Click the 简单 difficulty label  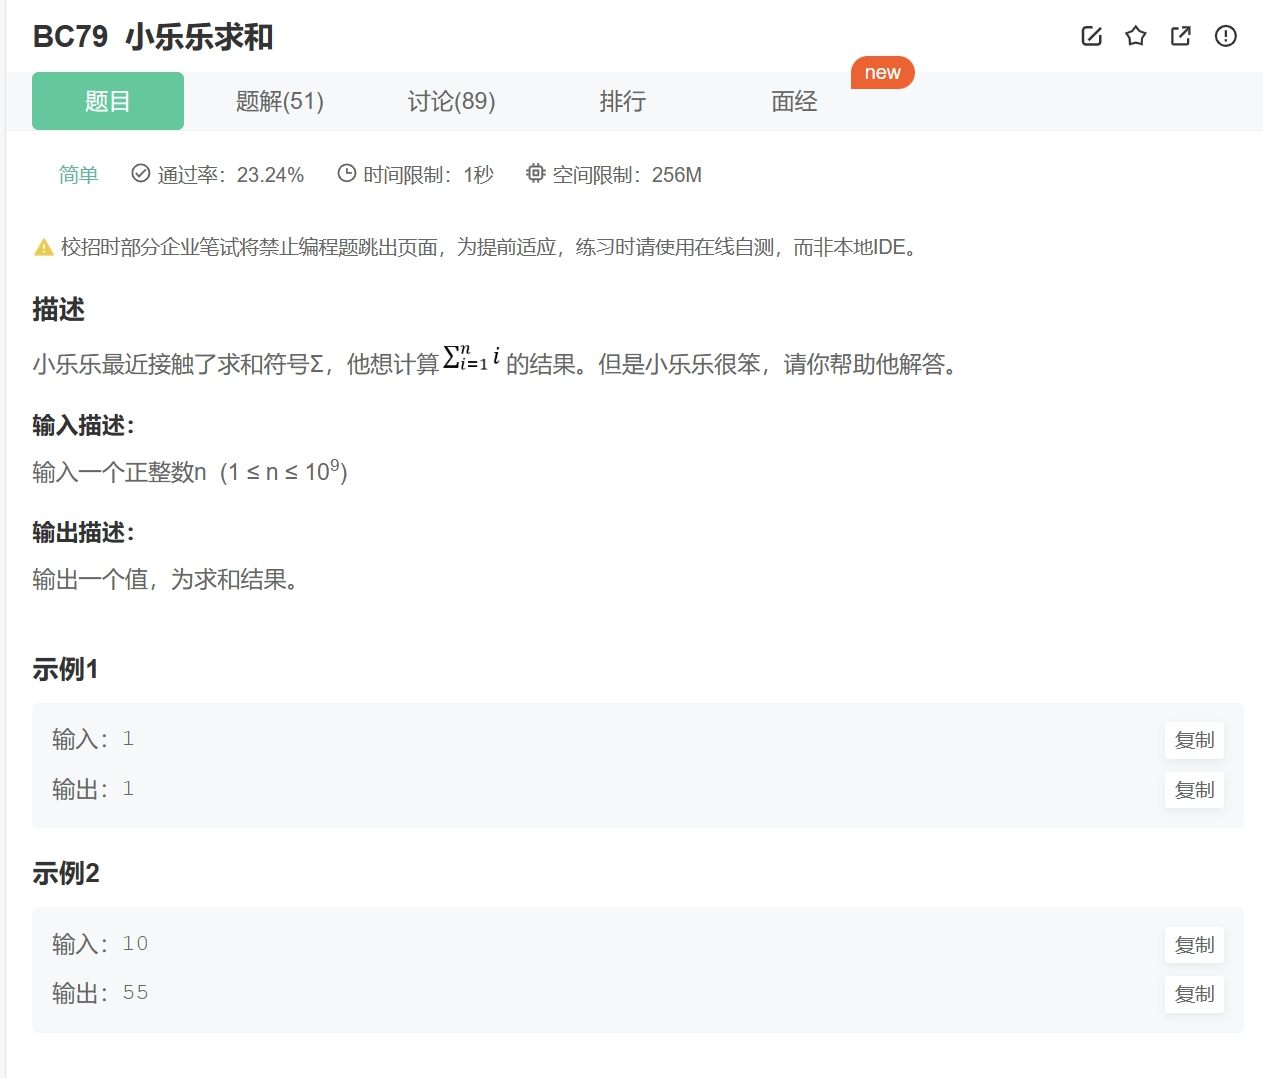tap(79, 174)
